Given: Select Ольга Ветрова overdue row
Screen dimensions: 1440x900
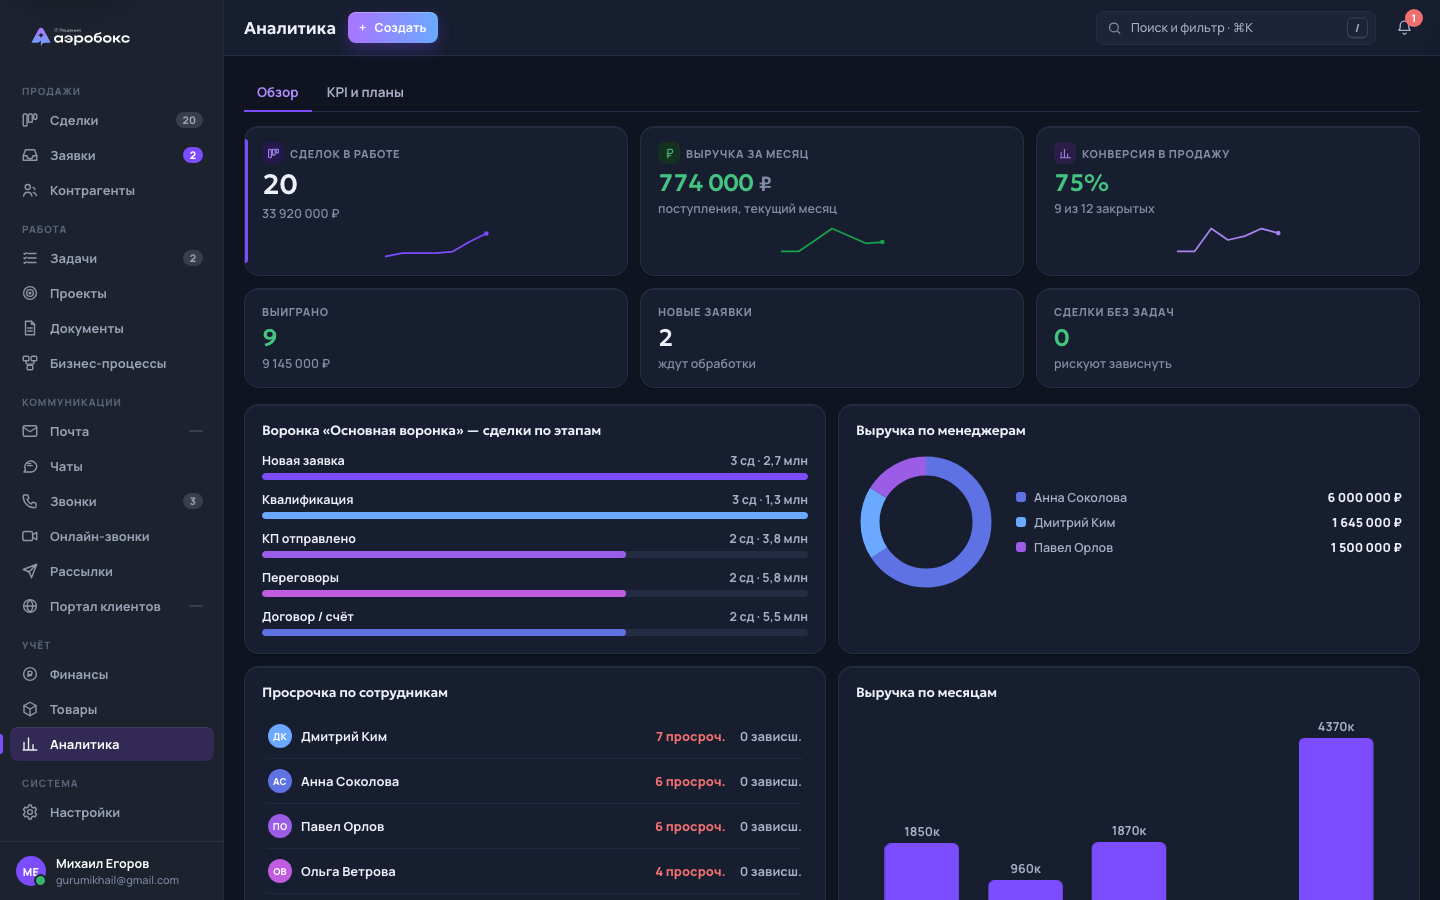Looking at the screenshot, I should pyautogui.click(x=535, y=871).
